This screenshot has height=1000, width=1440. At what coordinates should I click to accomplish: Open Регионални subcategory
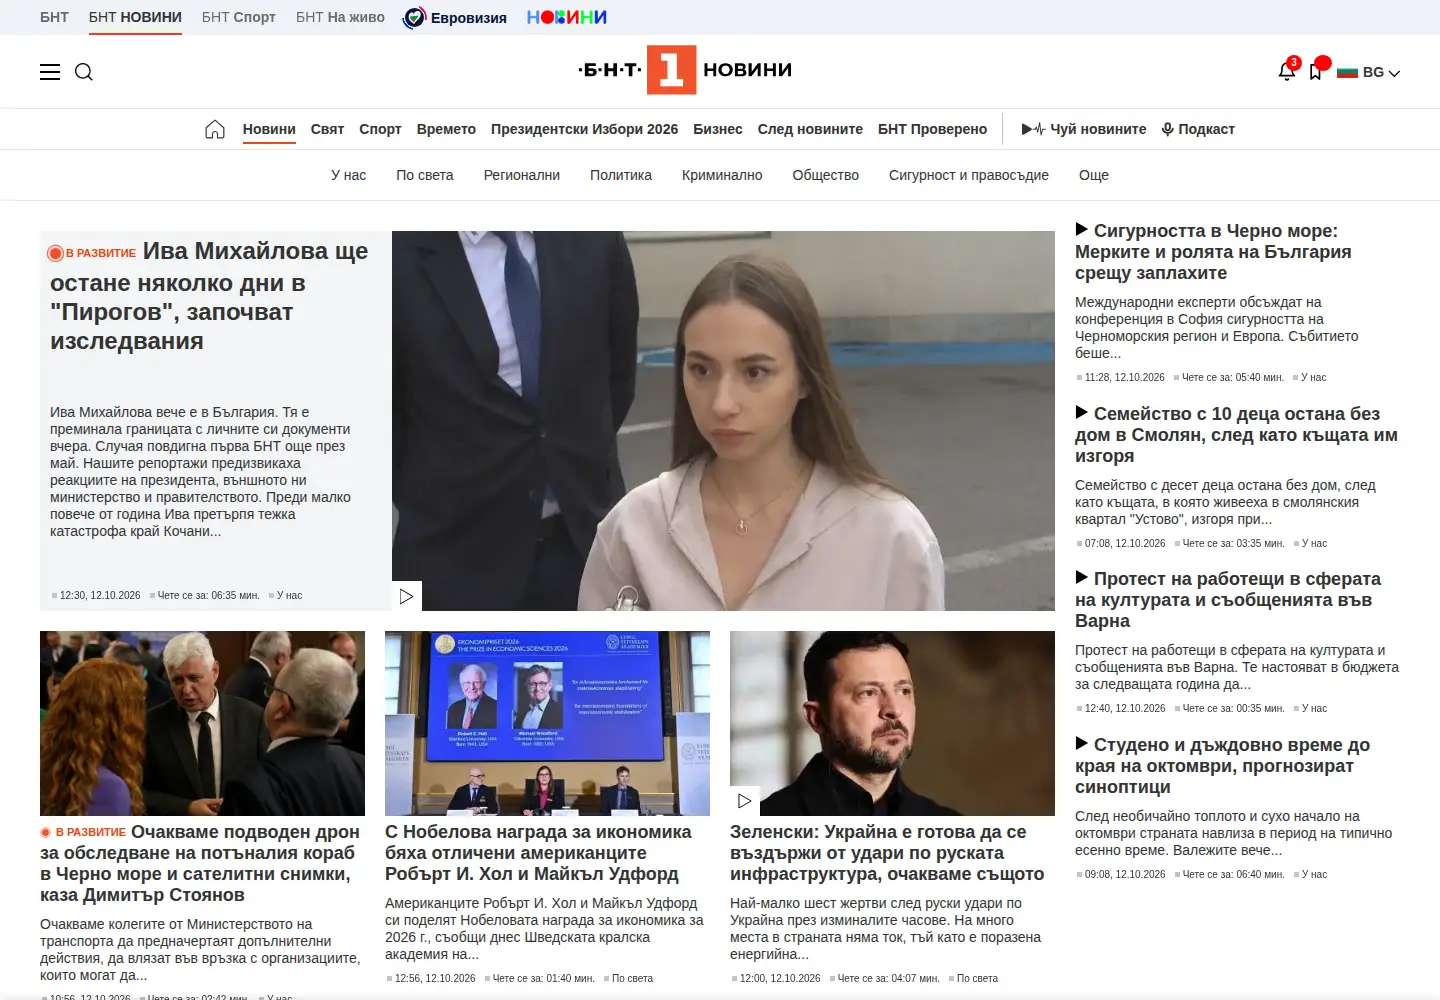522,175
